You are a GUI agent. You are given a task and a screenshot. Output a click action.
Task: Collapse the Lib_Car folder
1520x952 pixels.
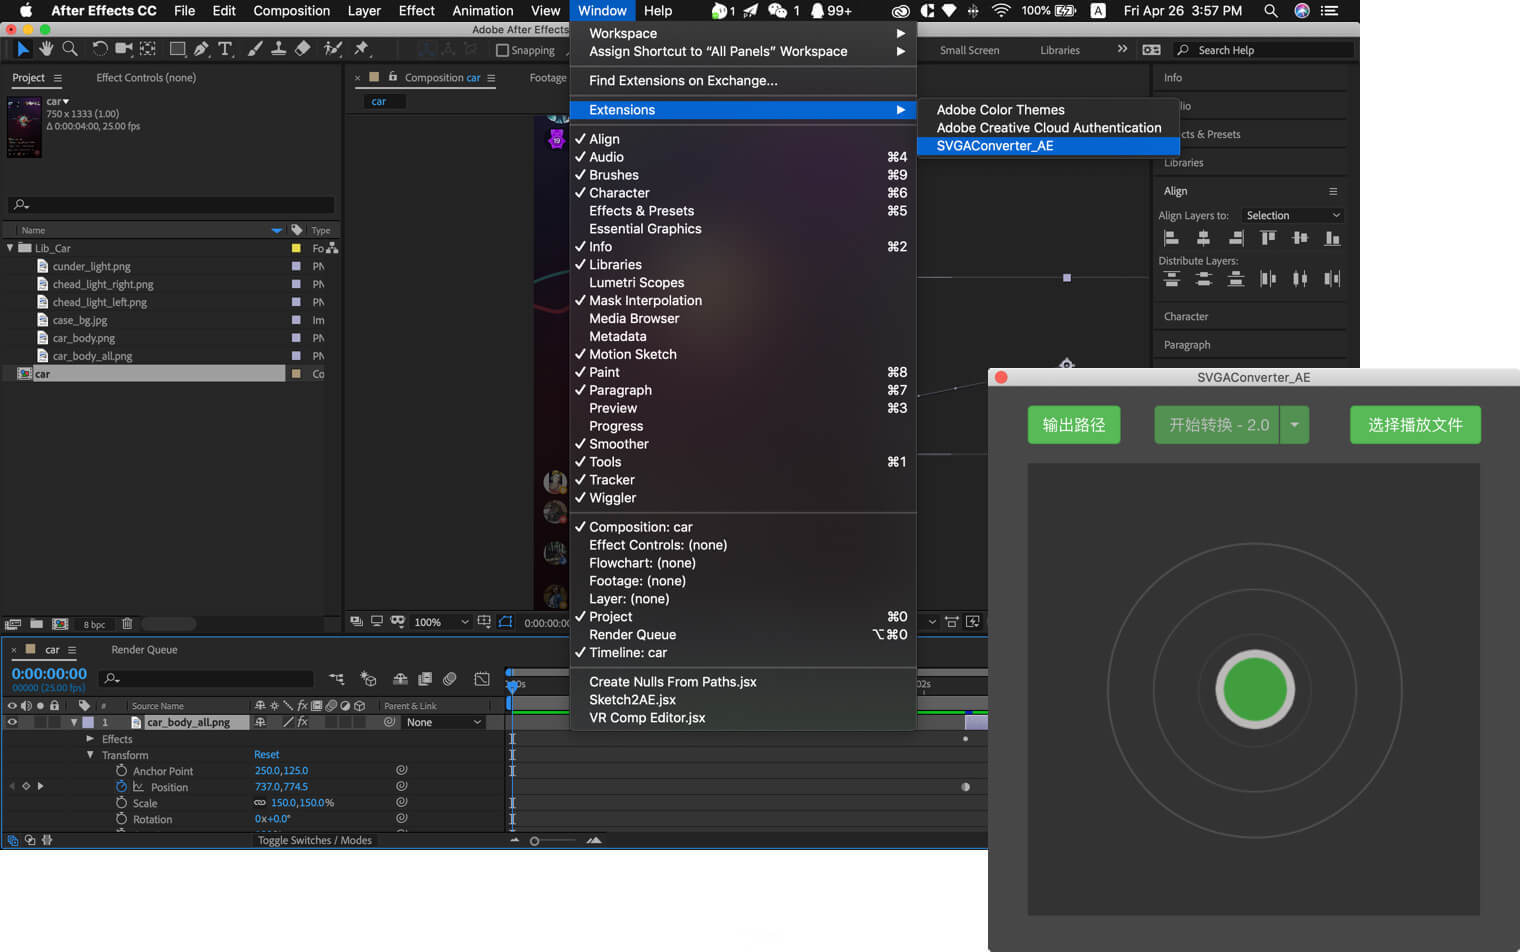(10, 248)
